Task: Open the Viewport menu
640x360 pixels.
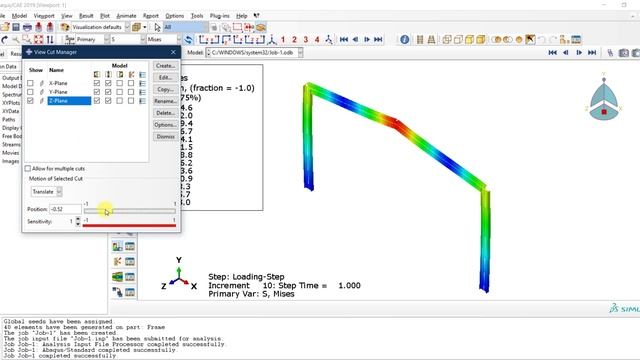Action: tap(44, 16)
